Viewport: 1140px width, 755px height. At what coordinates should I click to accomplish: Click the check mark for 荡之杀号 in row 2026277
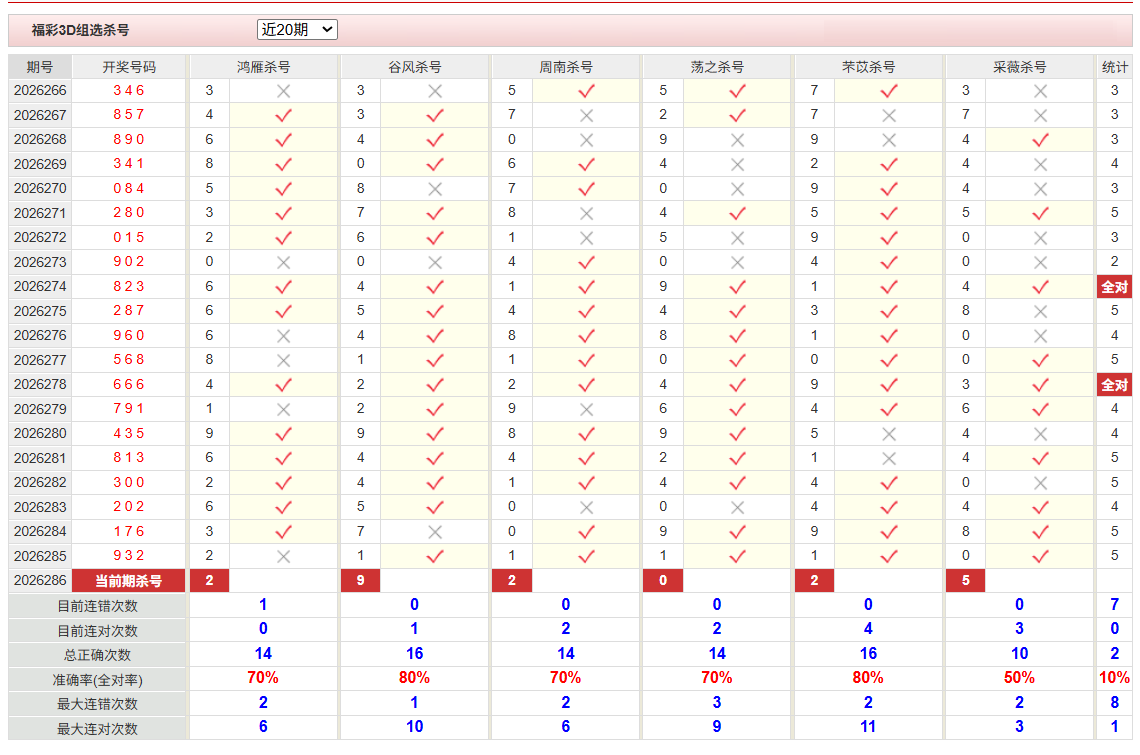tap(737, 360)
